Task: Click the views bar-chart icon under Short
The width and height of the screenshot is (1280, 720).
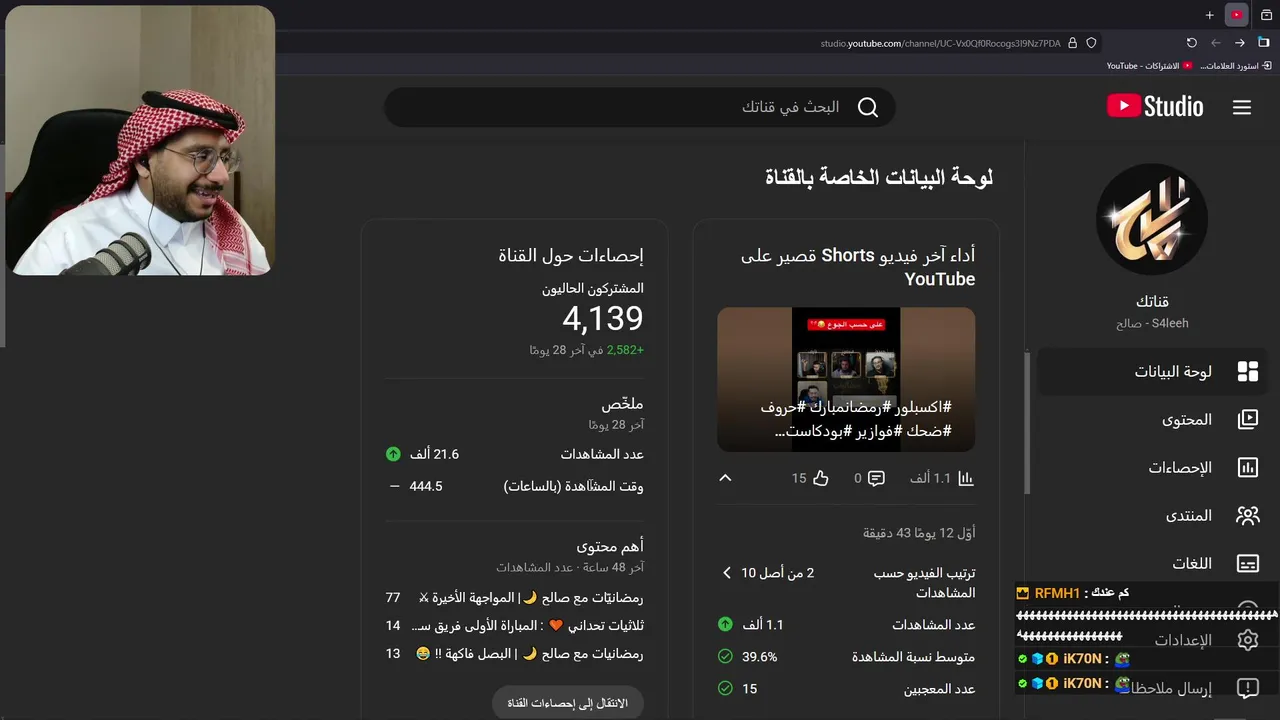Action: click(x=966, y=479)
